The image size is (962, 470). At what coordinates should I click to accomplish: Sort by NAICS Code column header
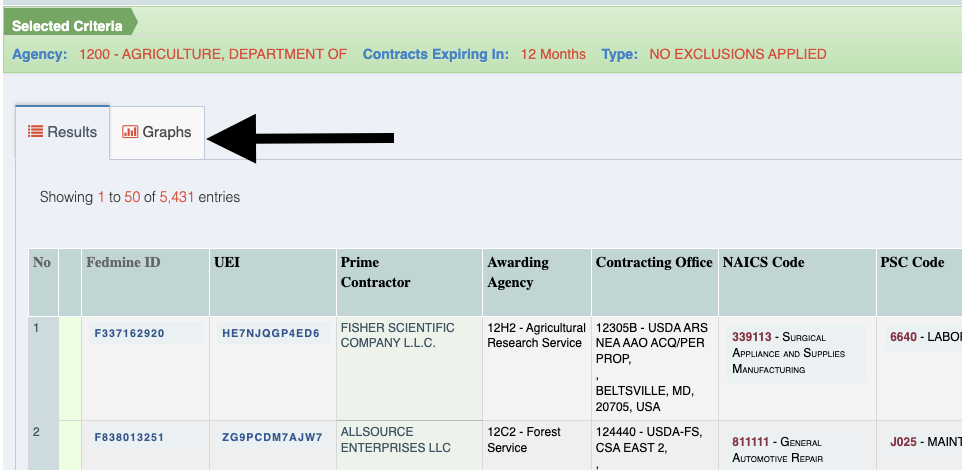pyautogui.click(x=763, y=263)
